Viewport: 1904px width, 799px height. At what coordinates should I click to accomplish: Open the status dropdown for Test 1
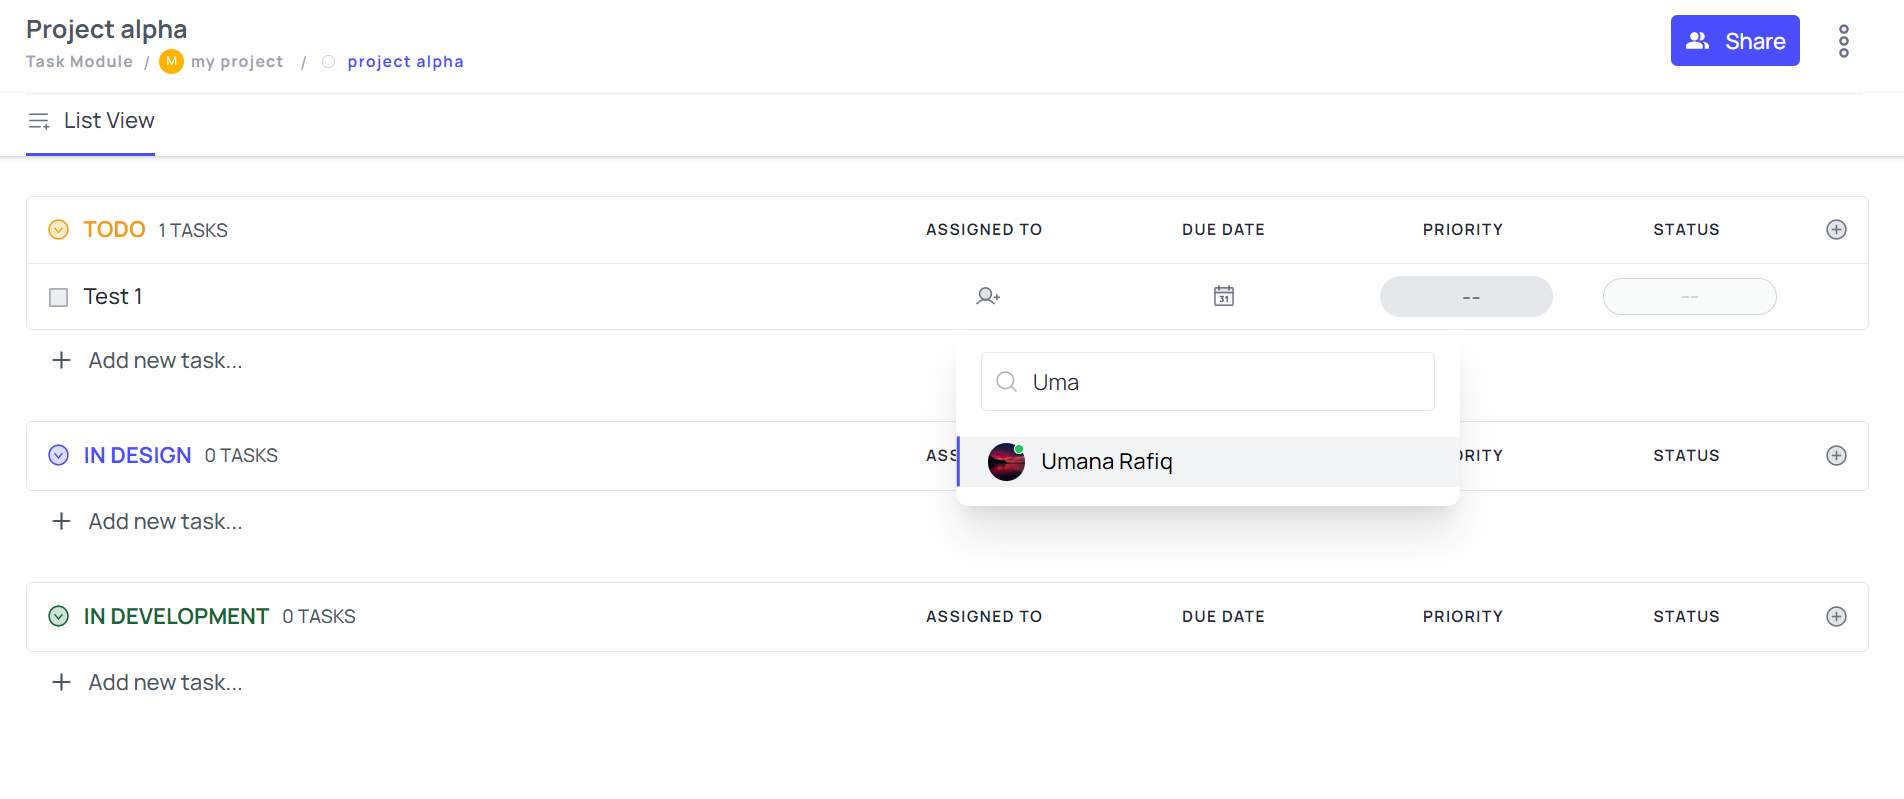[1689, 297]
